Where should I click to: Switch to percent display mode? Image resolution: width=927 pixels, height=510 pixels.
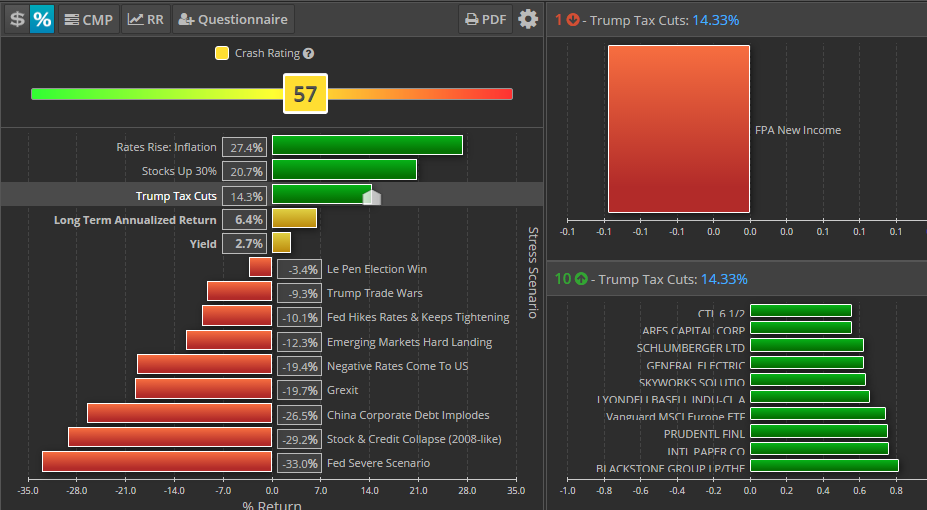coord(42,19)
